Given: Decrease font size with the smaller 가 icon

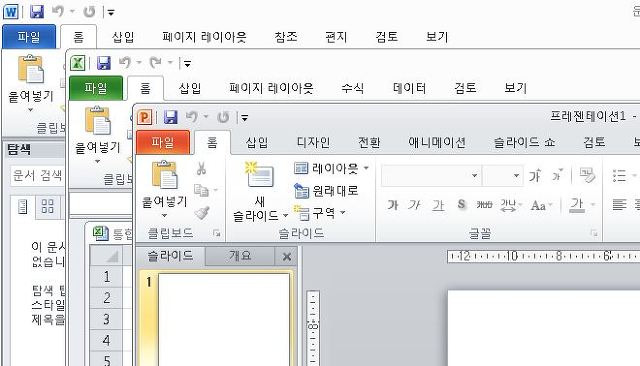Looking at the screenshot, I should (557, 175).
